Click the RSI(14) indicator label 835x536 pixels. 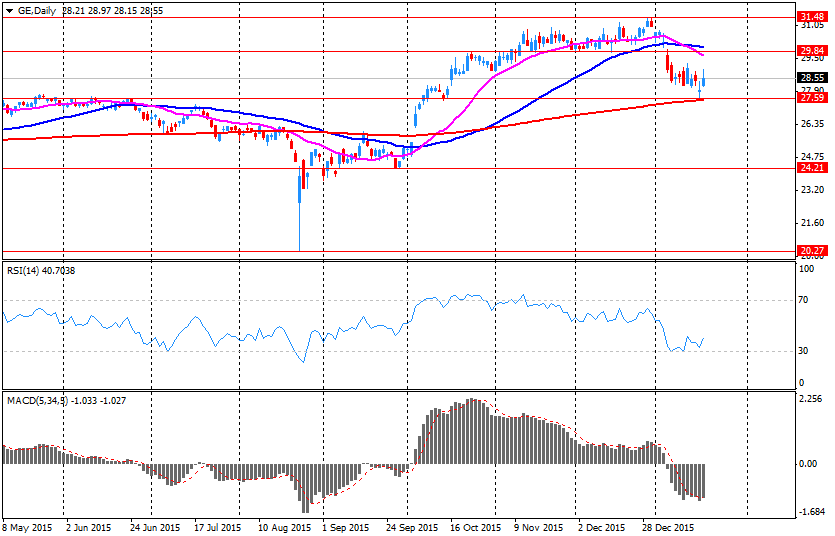point(27,270)
